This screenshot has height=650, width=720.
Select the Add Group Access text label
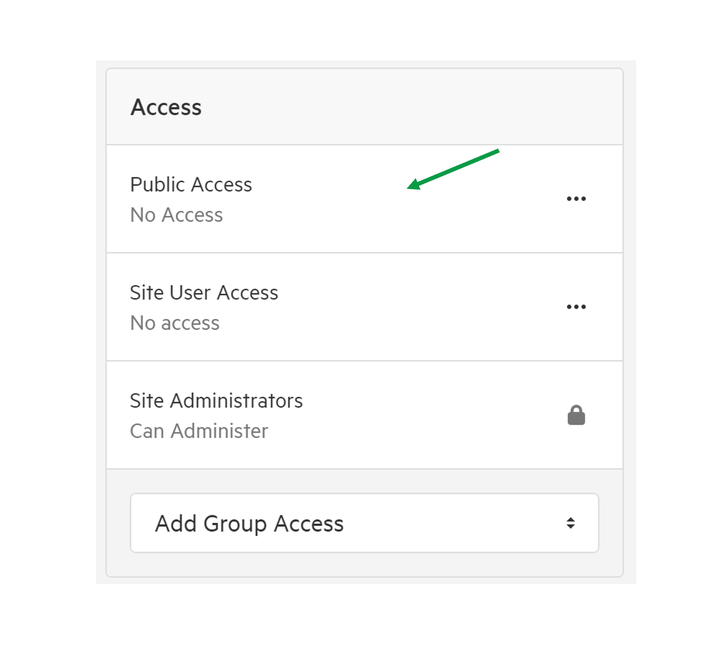pos(249,524)
